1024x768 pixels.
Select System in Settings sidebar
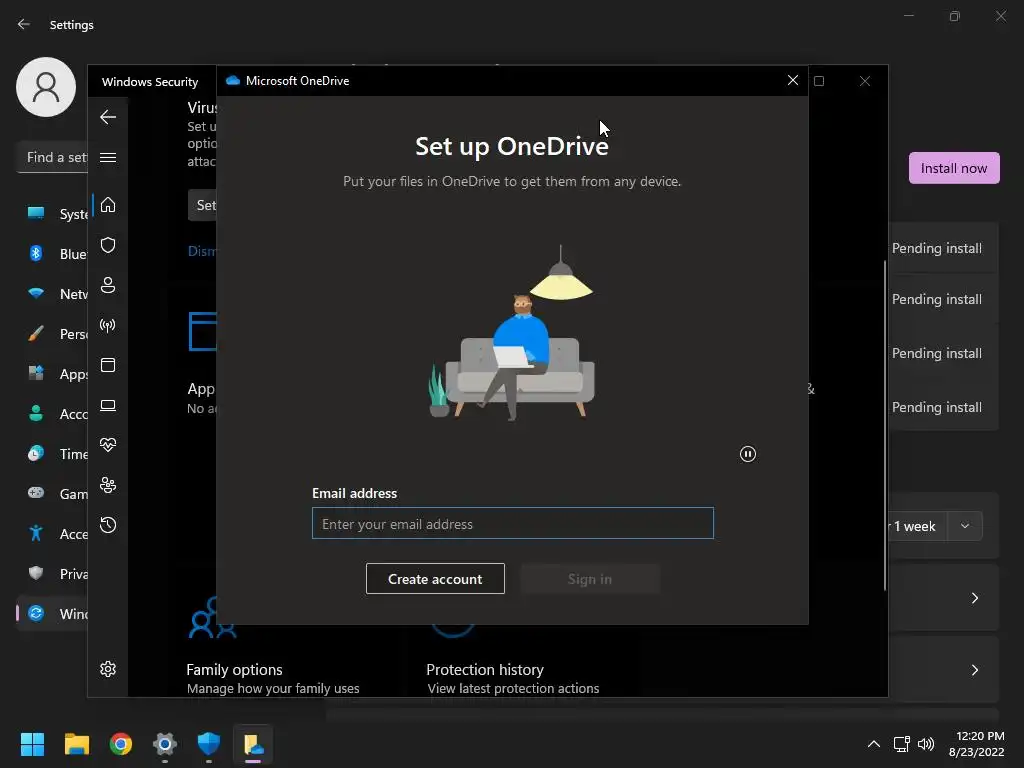[54, 214]
